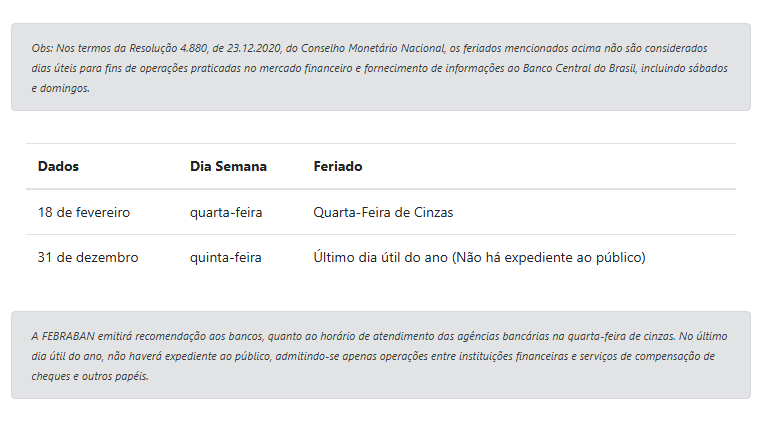Click "cheques e outros papéis" text
This screenshot has height=423, width=767.
[x=90, y=377]
